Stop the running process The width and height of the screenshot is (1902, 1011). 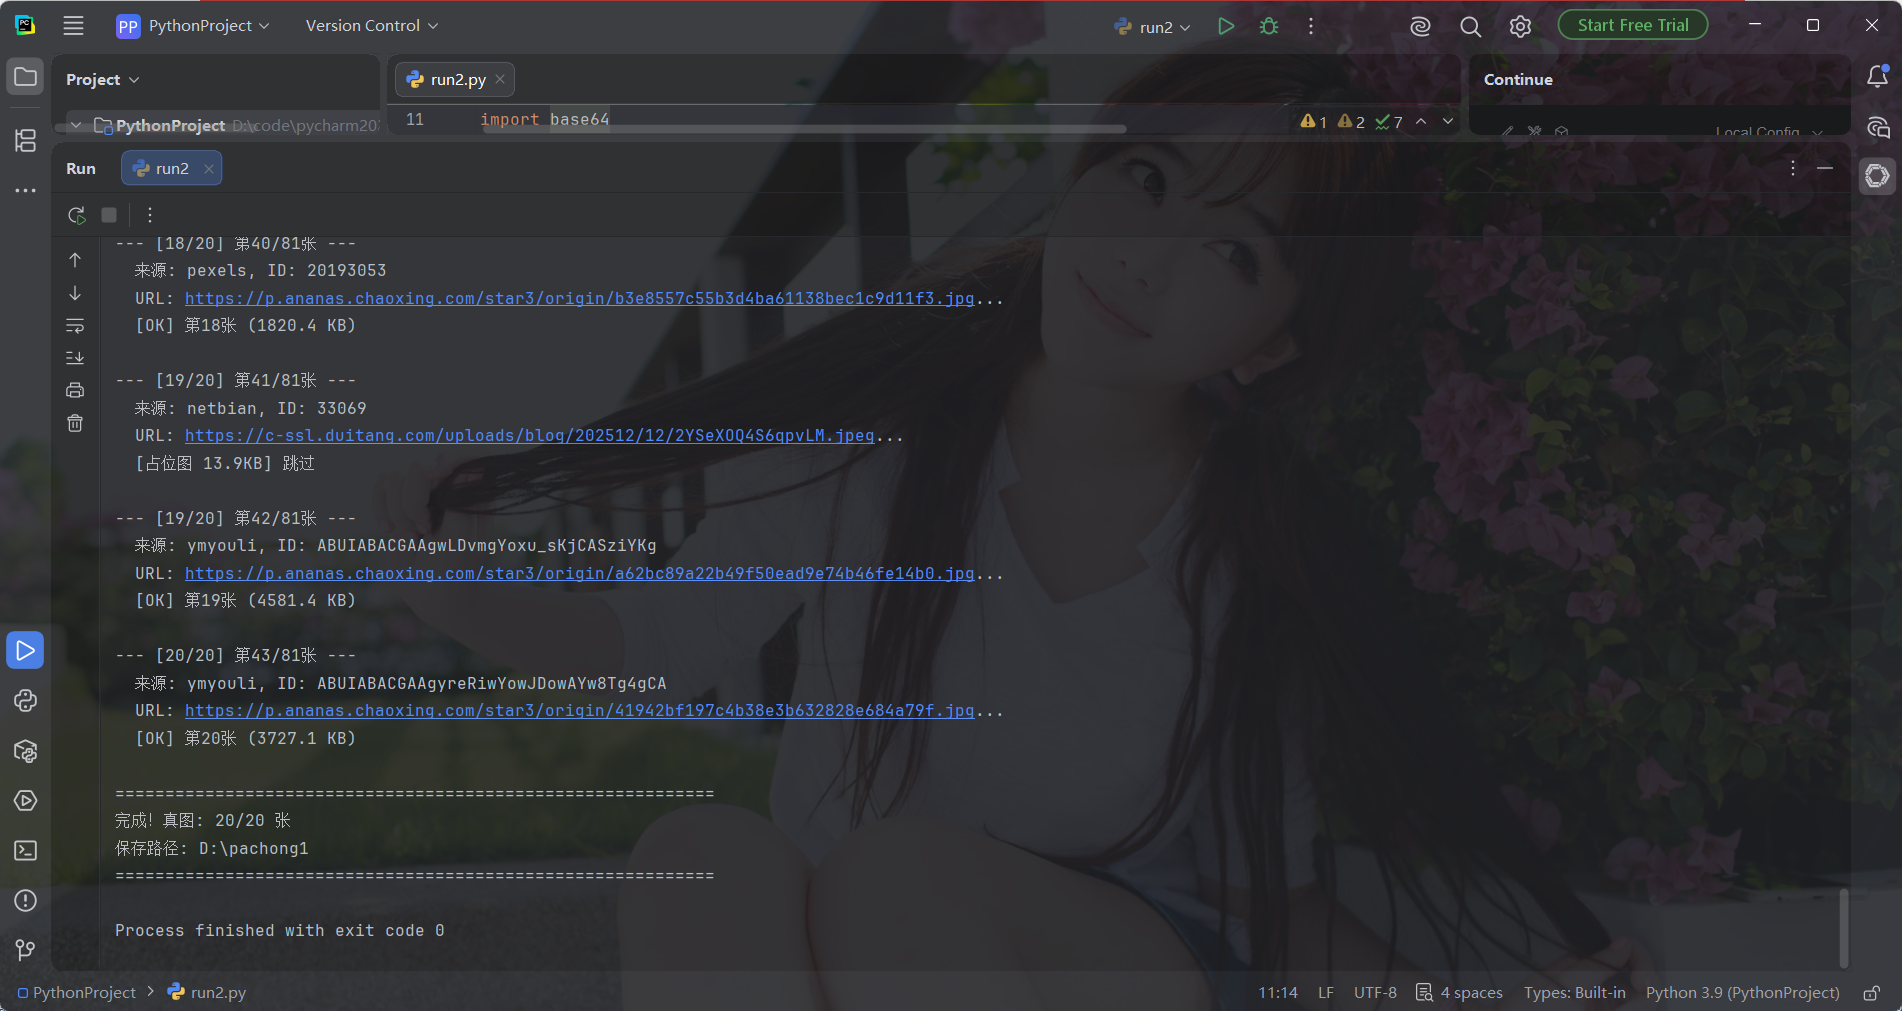tap(109, 215)
